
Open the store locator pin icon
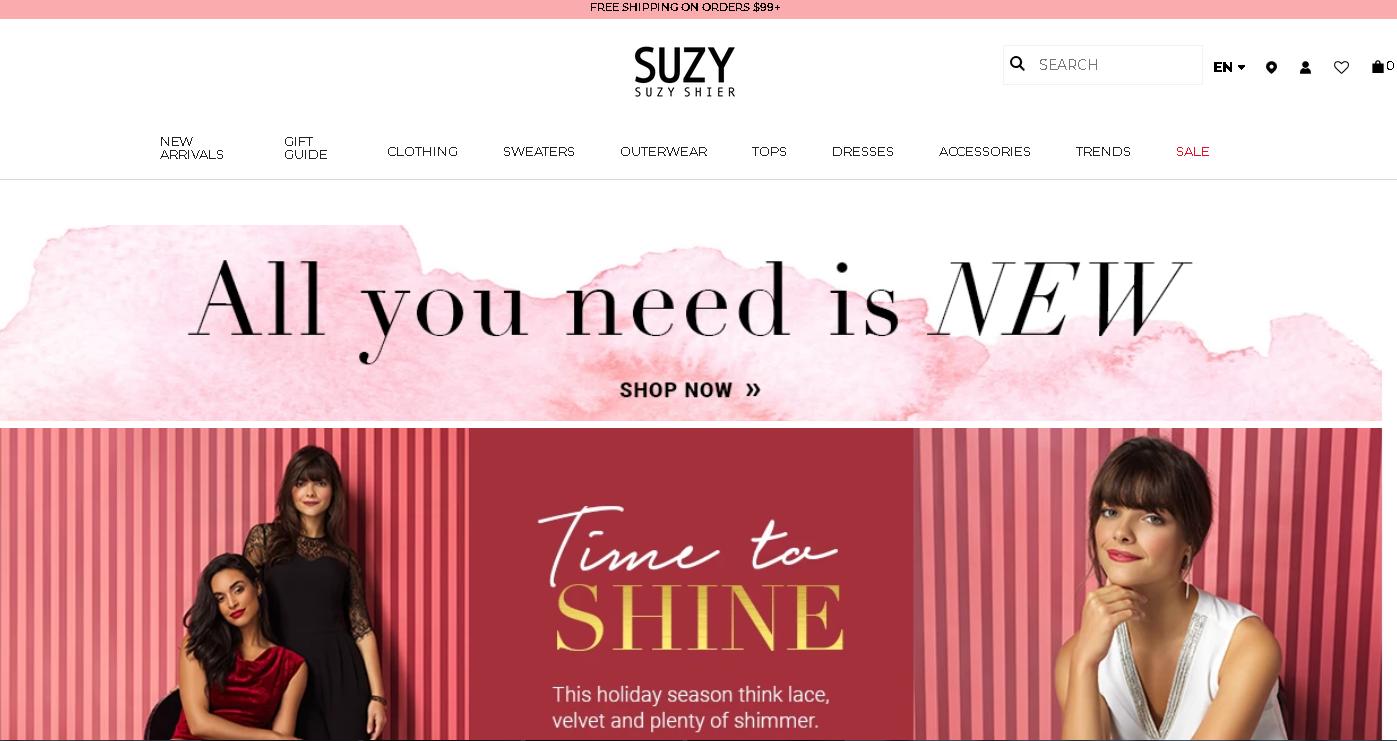pos(1271,67)
